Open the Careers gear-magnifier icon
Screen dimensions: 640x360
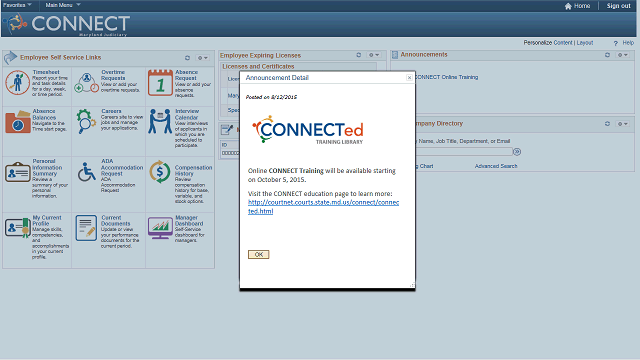(x=86, y=121)
